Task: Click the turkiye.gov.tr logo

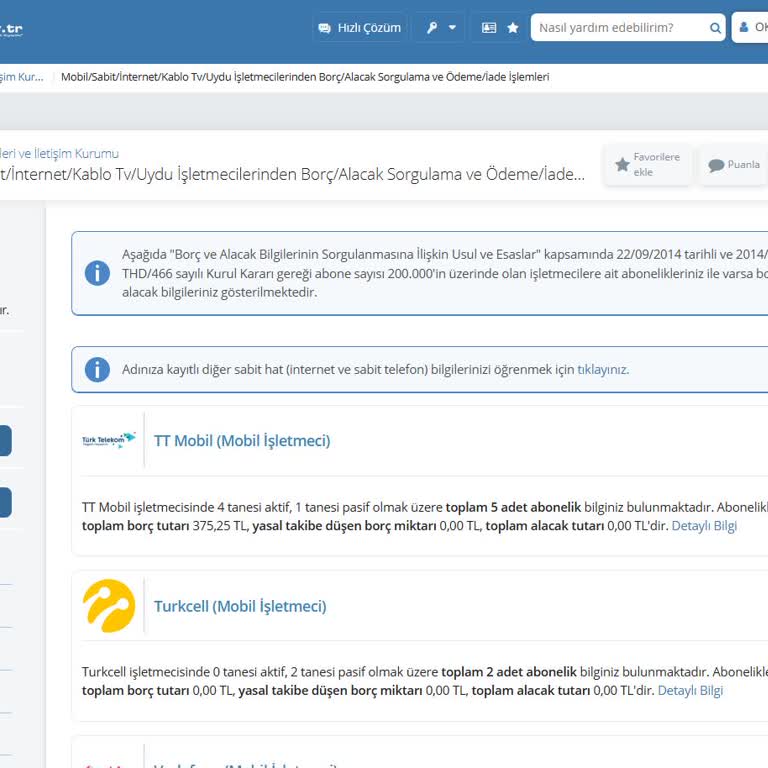Action: pyautogui.click(x=12, y=28)
